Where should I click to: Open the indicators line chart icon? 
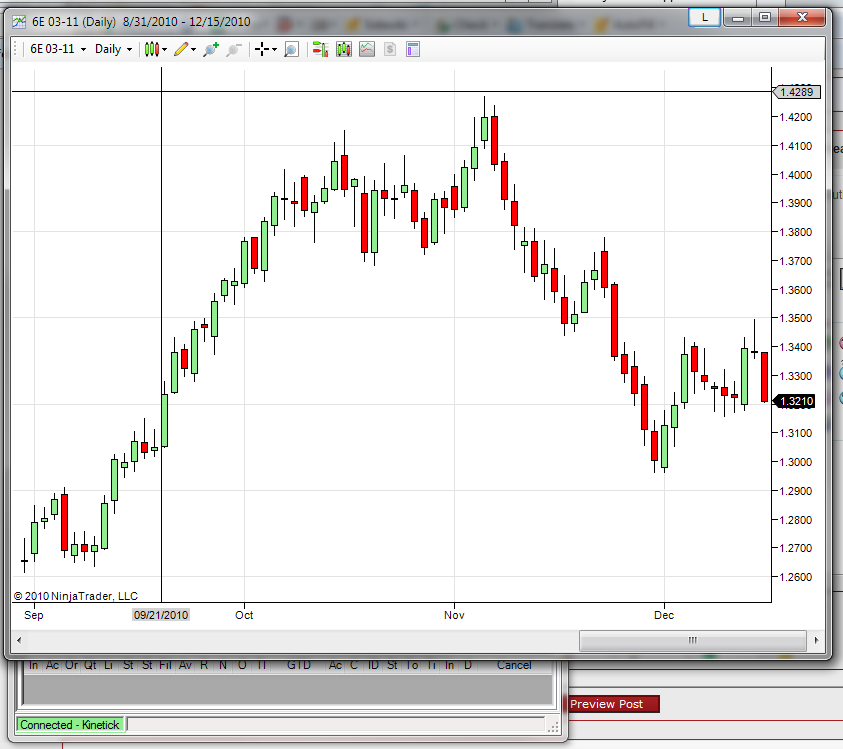click(x=367, y=49)
